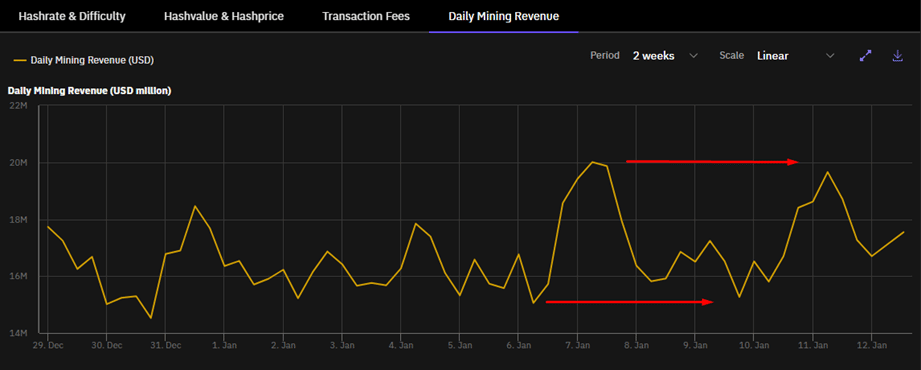Open the Scale dropdown showing Linear
Image resolution: width=921 pixels, height=370 pixels.
pyautogui.click(x=795, y=56)
